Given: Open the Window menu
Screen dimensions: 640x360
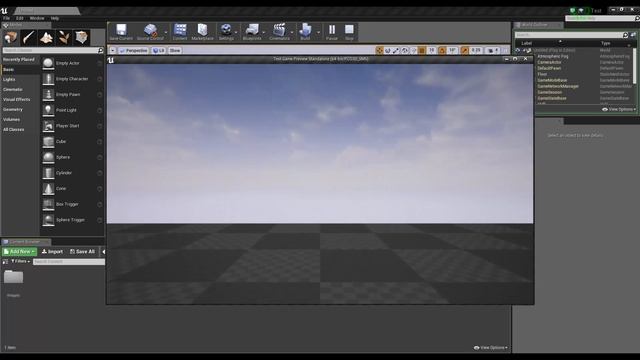Looking at the screenshot, I should pyautogui.click(x=37, y=18).
